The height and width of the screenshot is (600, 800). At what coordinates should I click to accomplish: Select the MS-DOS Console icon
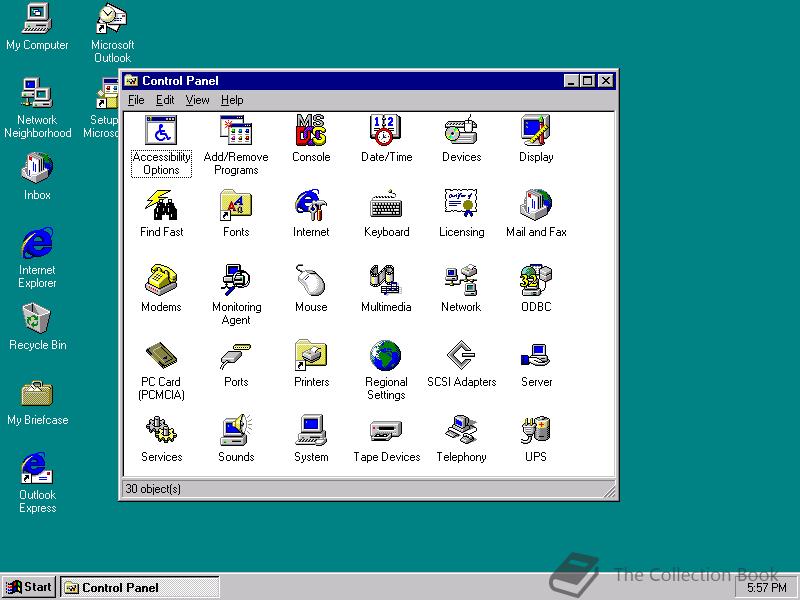click(311, 139)
